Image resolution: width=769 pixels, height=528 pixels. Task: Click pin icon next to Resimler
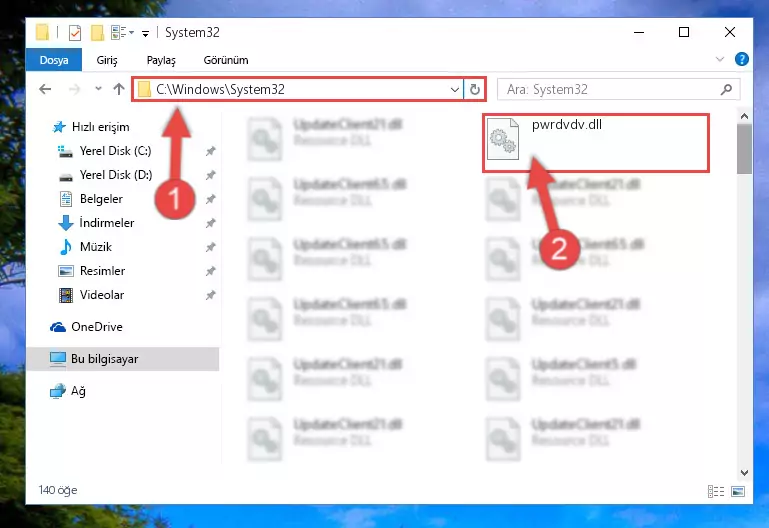[x=210, y=271]
